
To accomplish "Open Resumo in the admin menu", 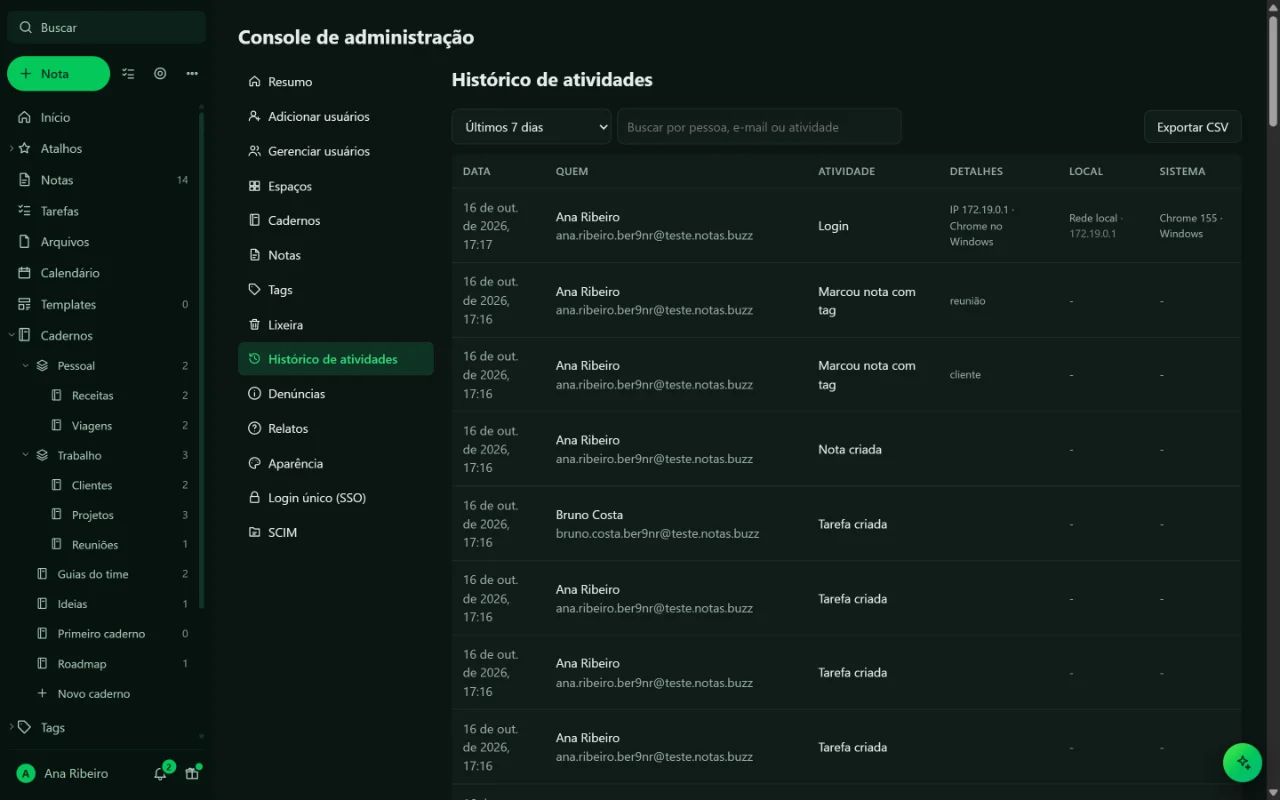I will click(x=335, y=82).
